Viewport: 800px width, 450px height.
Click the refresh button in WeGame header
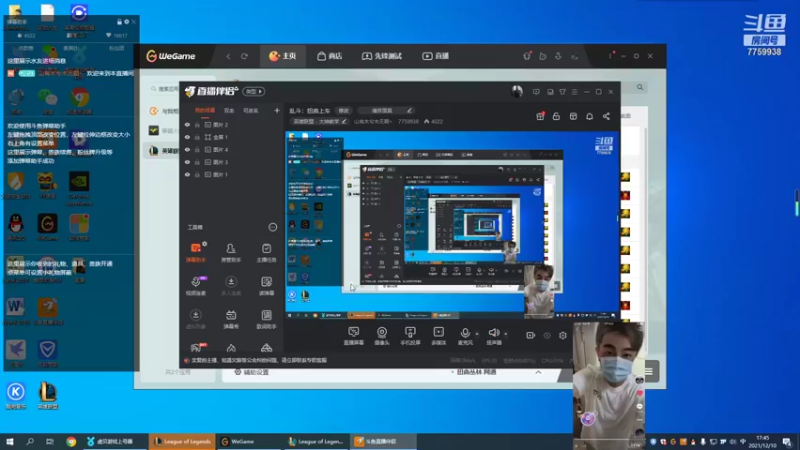coord(244,56)
